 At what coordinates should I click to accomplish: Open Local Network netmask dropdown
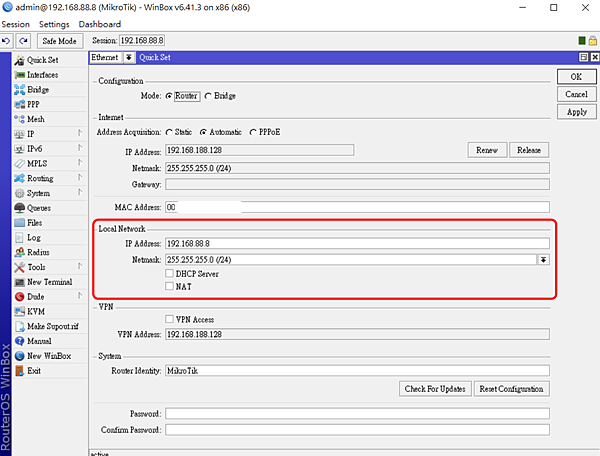(543, 260)
